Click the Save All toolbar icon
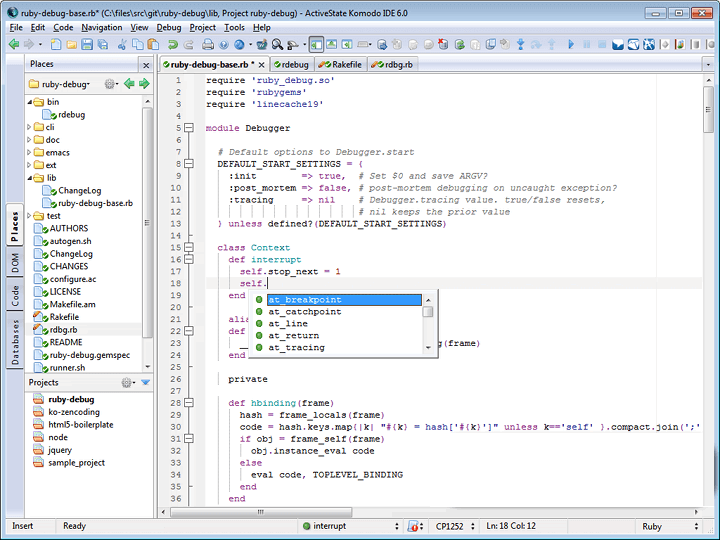Image resolution: width=720 pixels, height=540 pixels. click(102, 45)
